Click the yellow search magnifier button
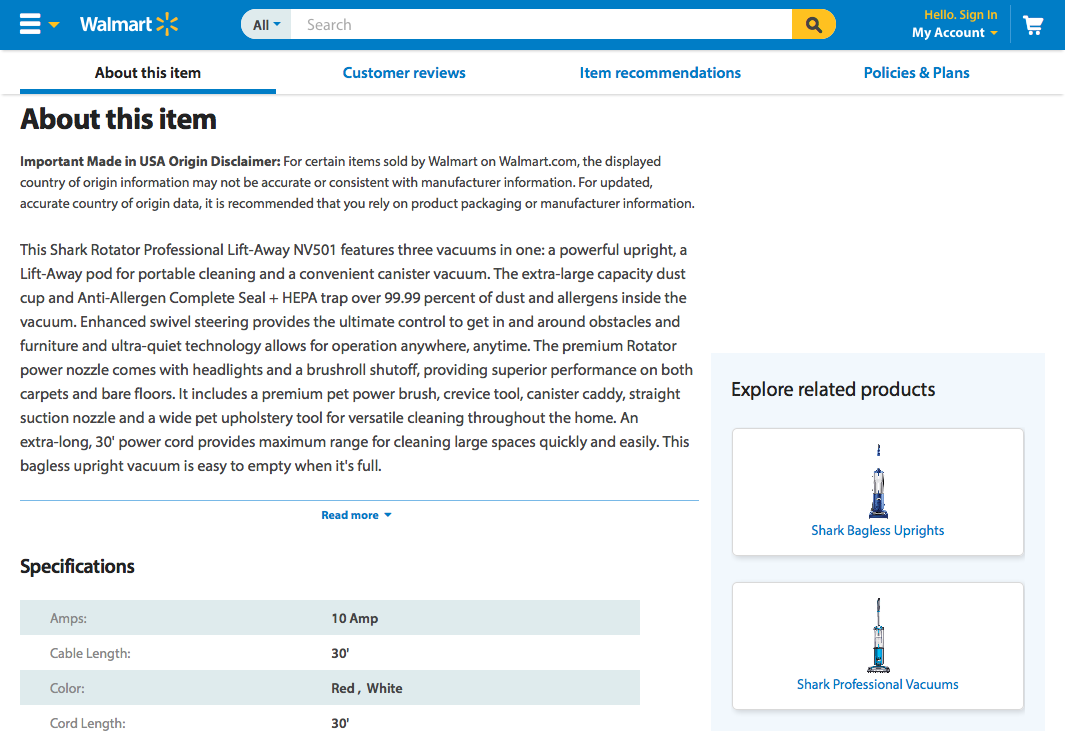1065x731 pixels. coord(814,24)
